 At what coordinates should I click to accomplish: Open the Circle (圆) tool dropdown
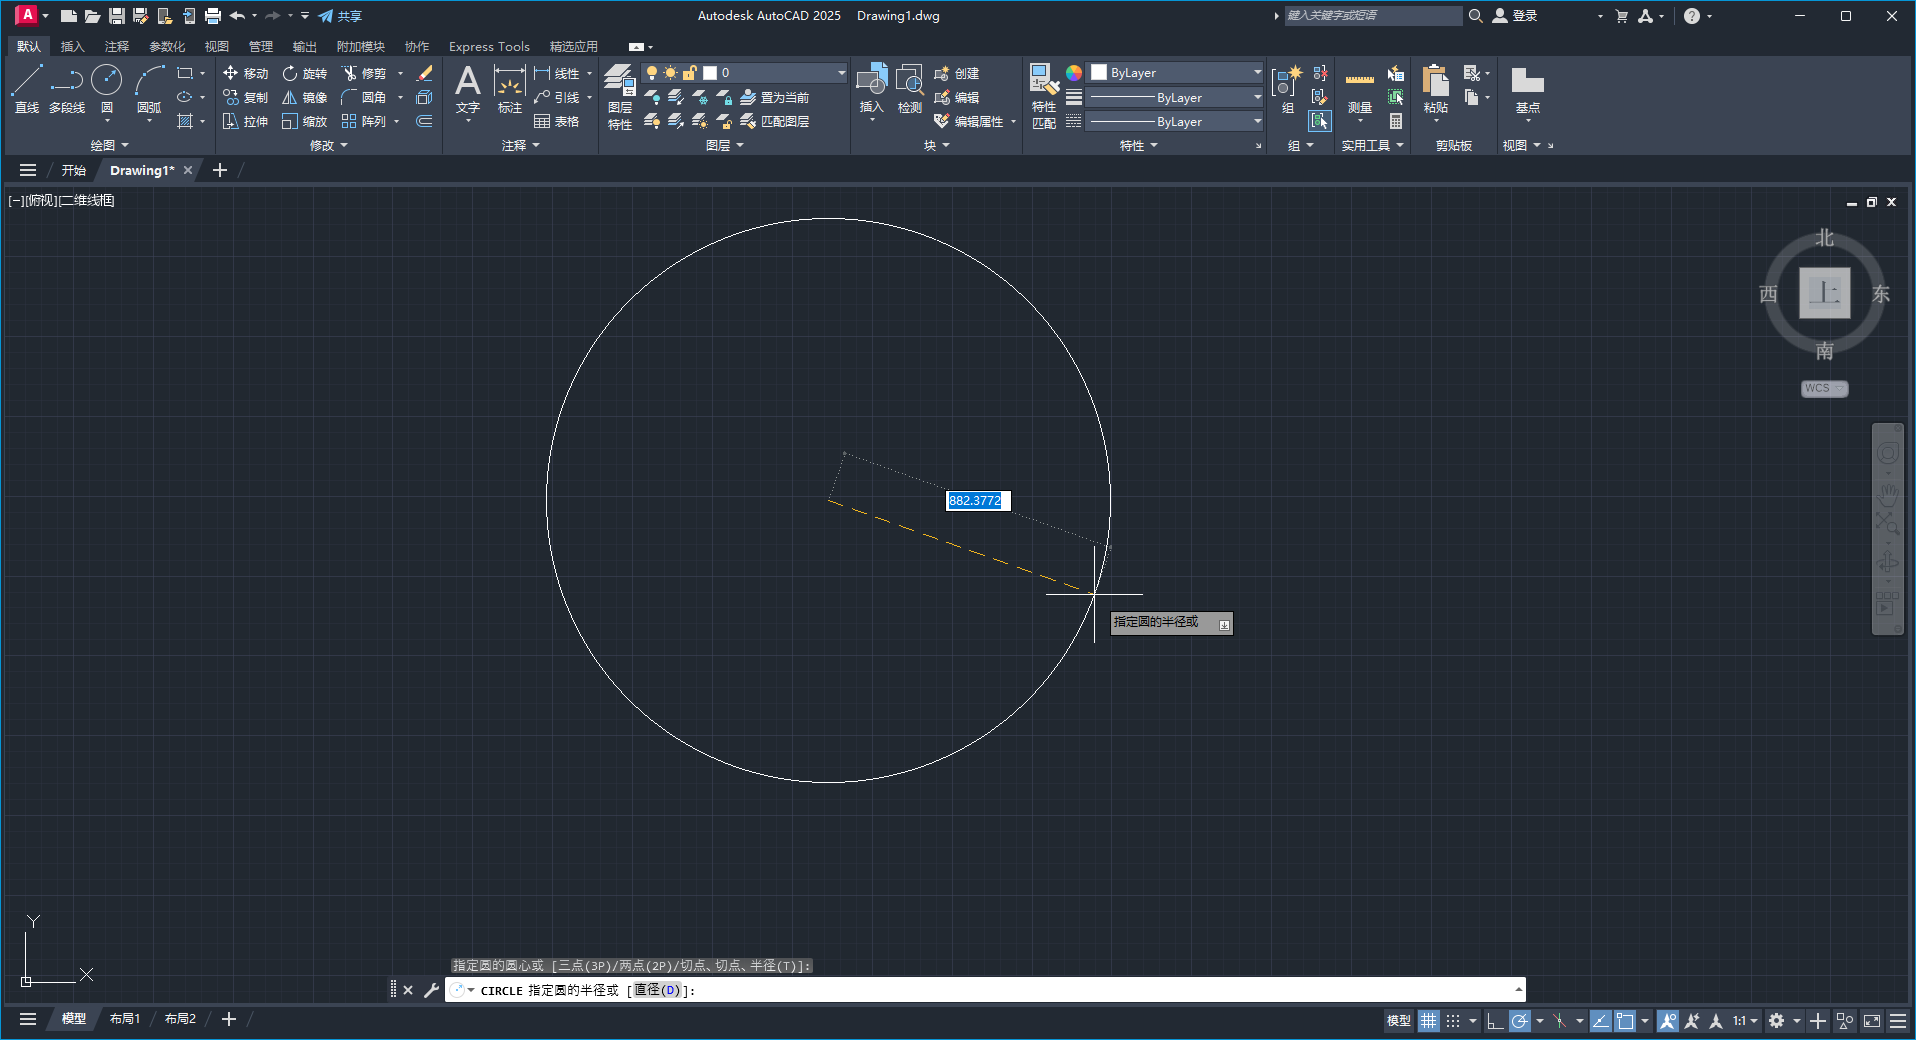point(106,121)
